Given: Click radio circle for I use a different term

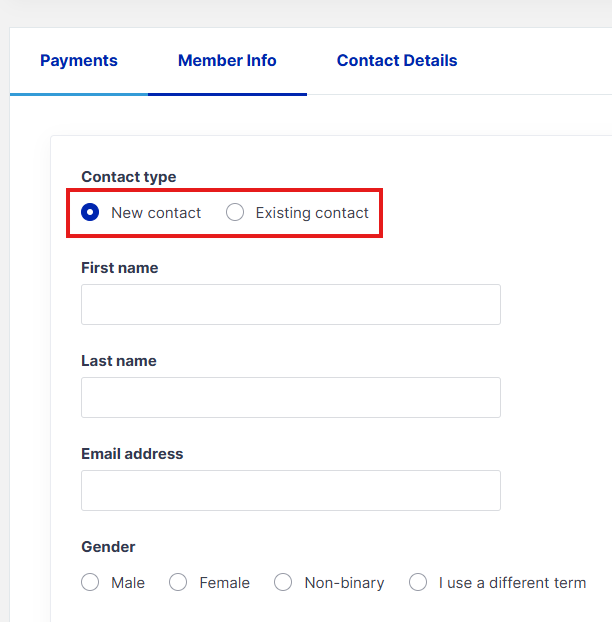Looking at the screenshot, I should tap(418, 582).
